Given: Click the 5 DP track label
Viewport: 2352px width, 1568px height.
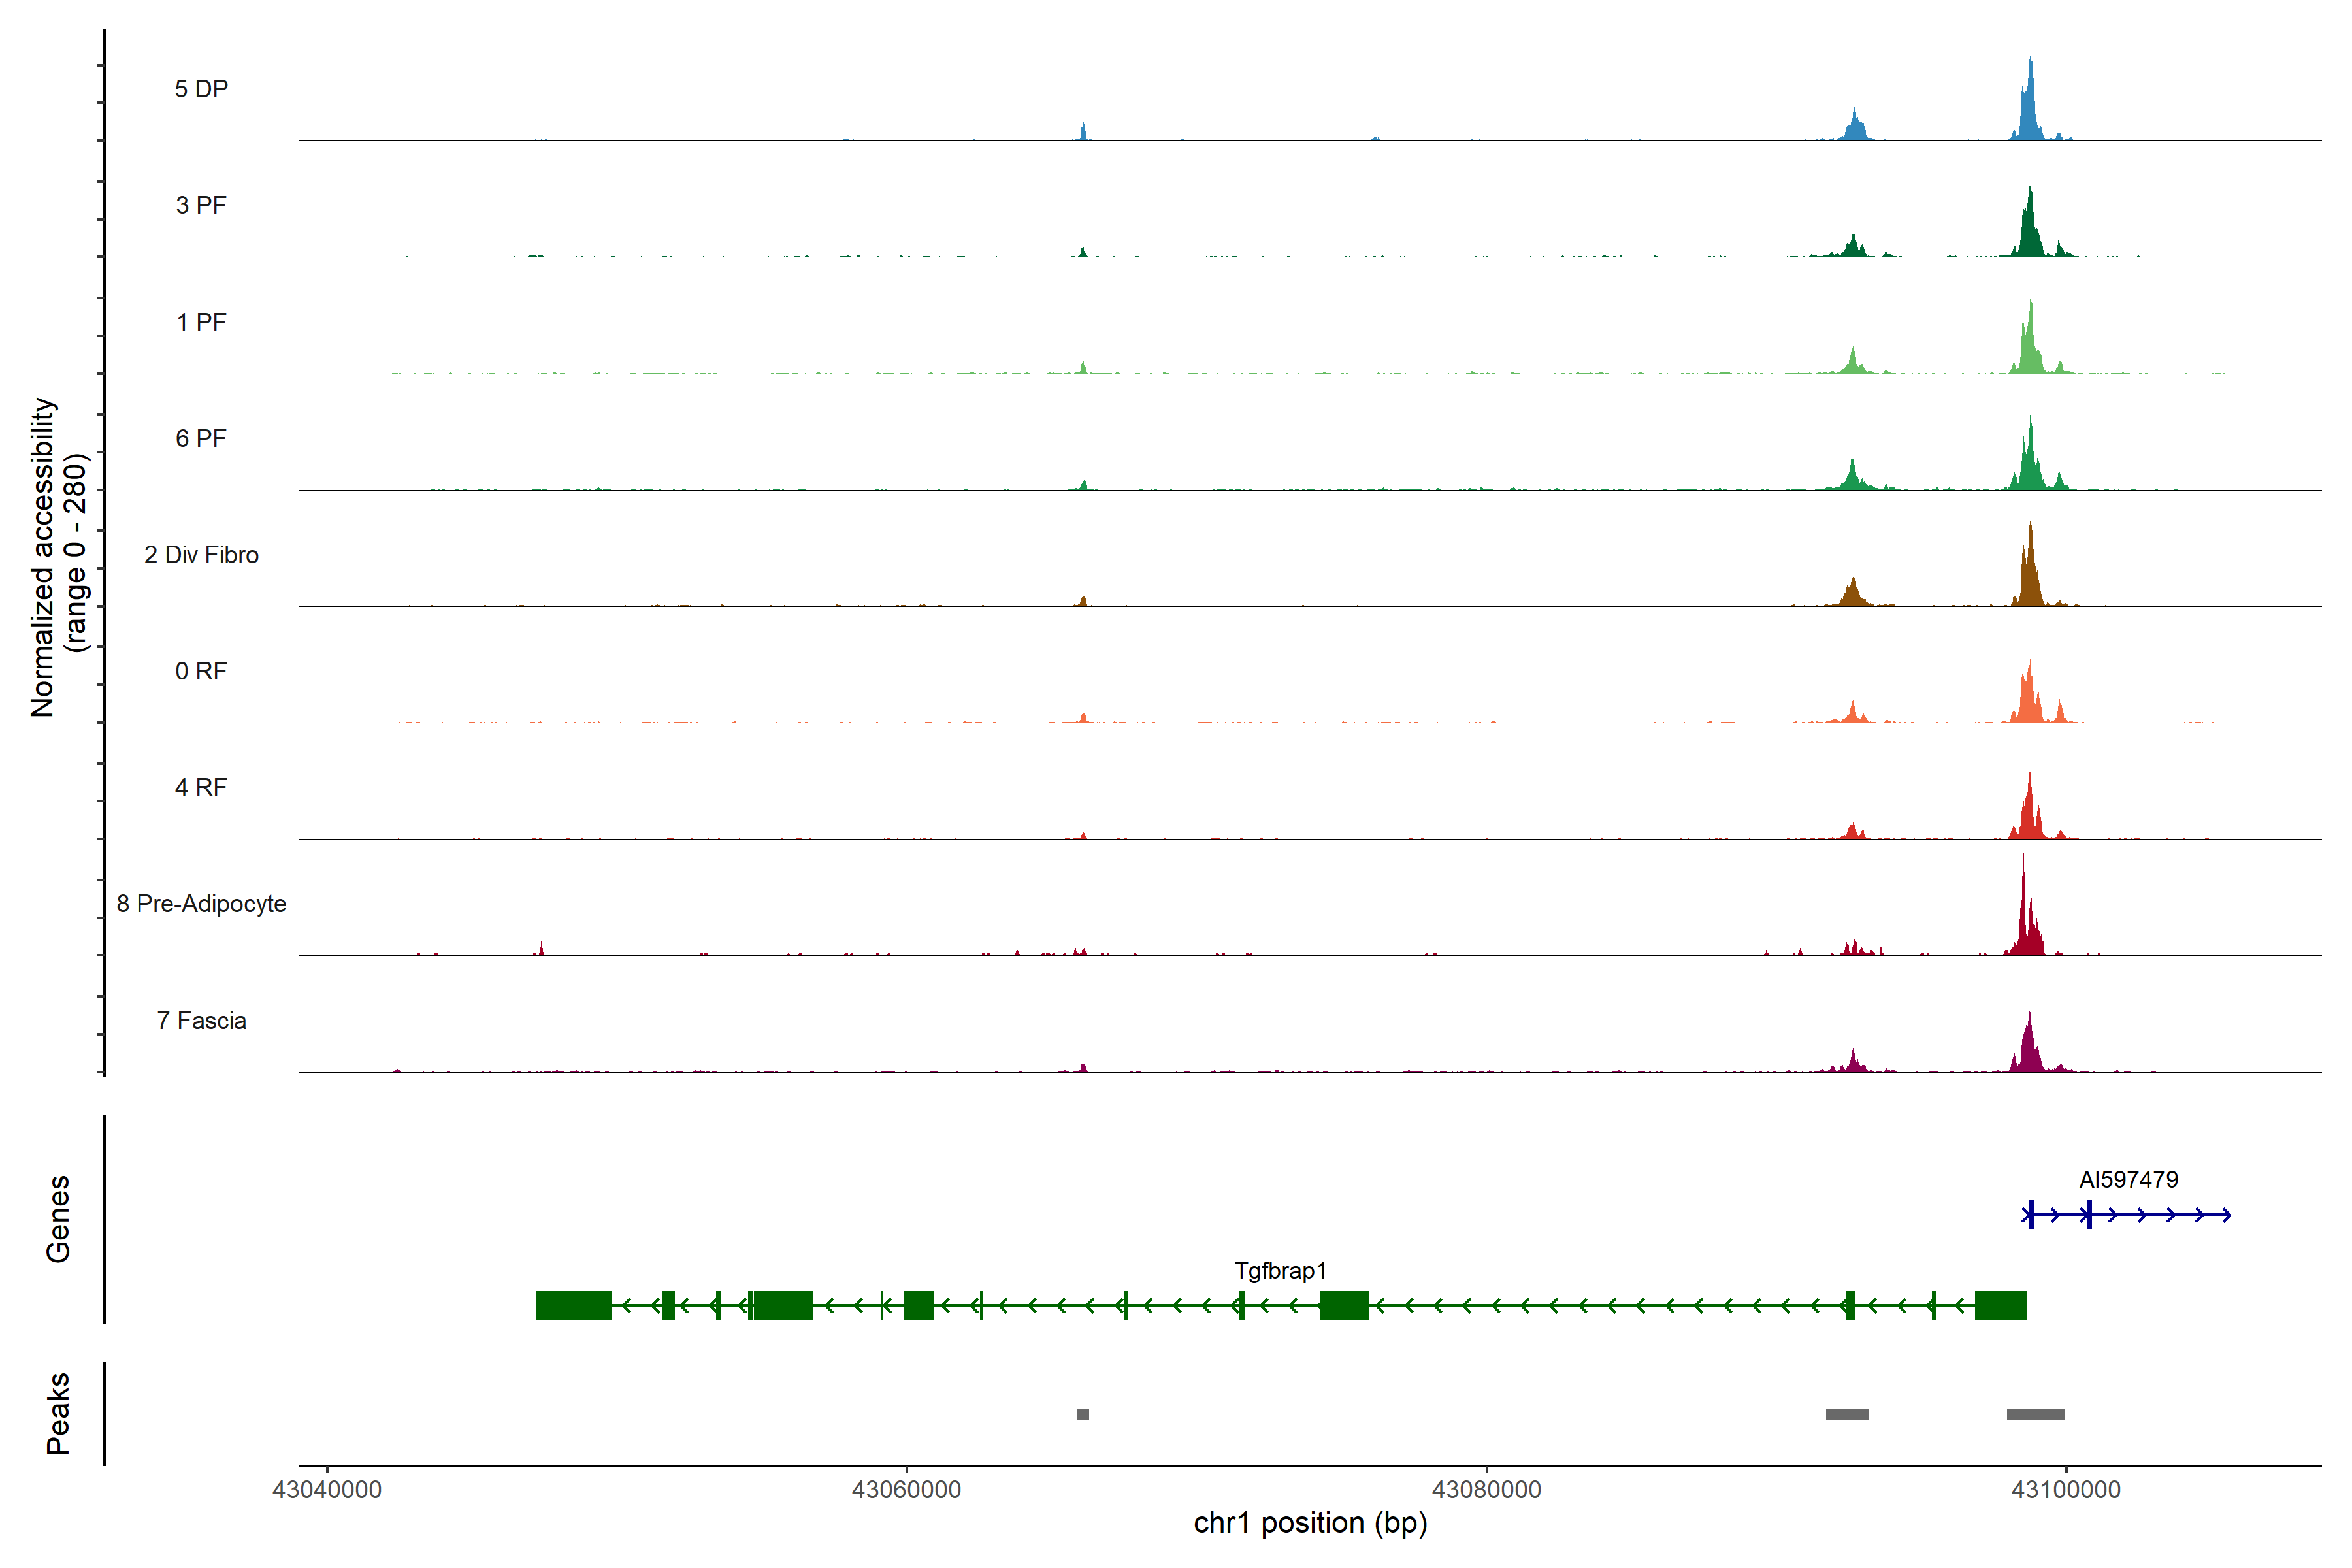Looking at the screenshot, I should point(201,89).
